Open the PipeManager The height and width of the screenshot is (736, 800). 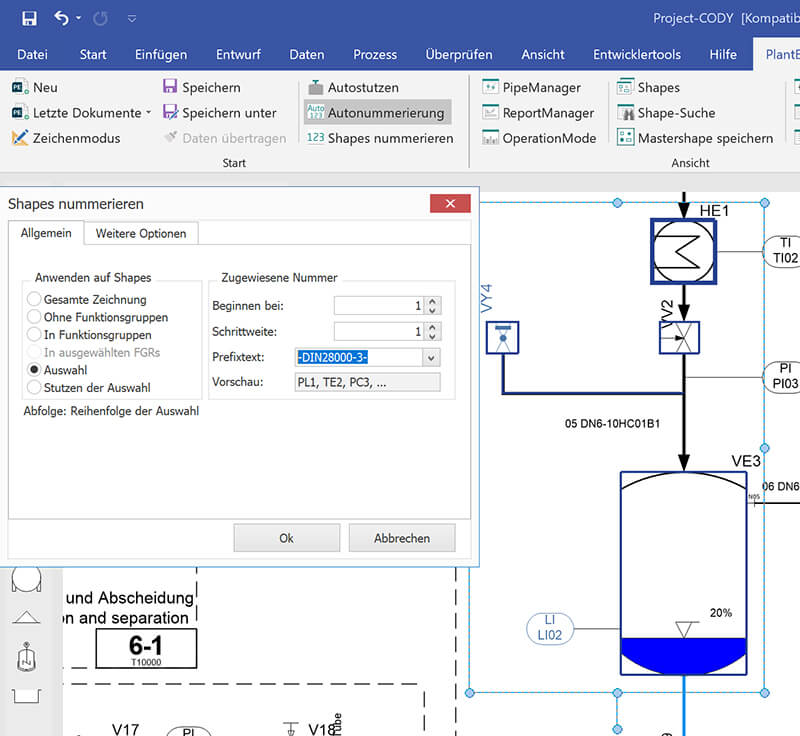[x=531, y=87]
